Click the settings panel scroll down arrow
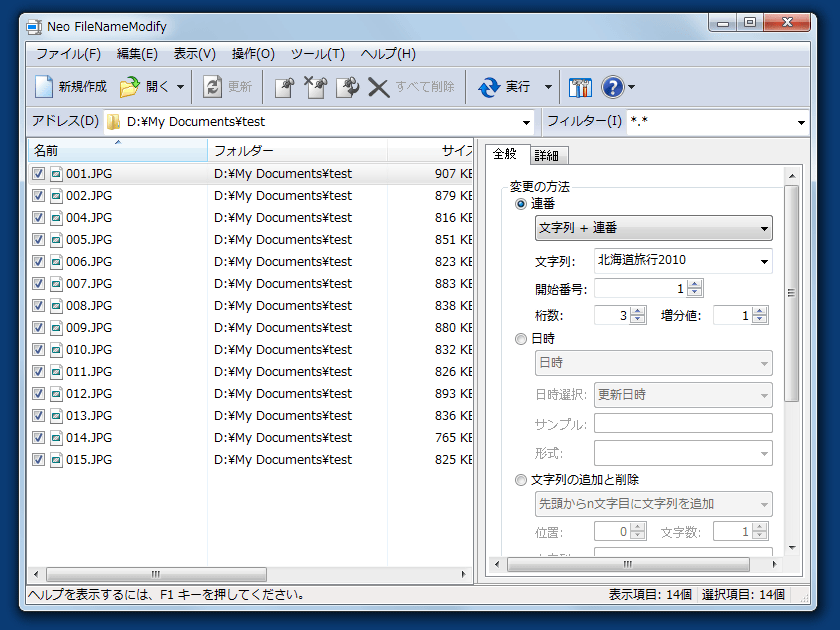840x630 pixels. coord(792,548)
